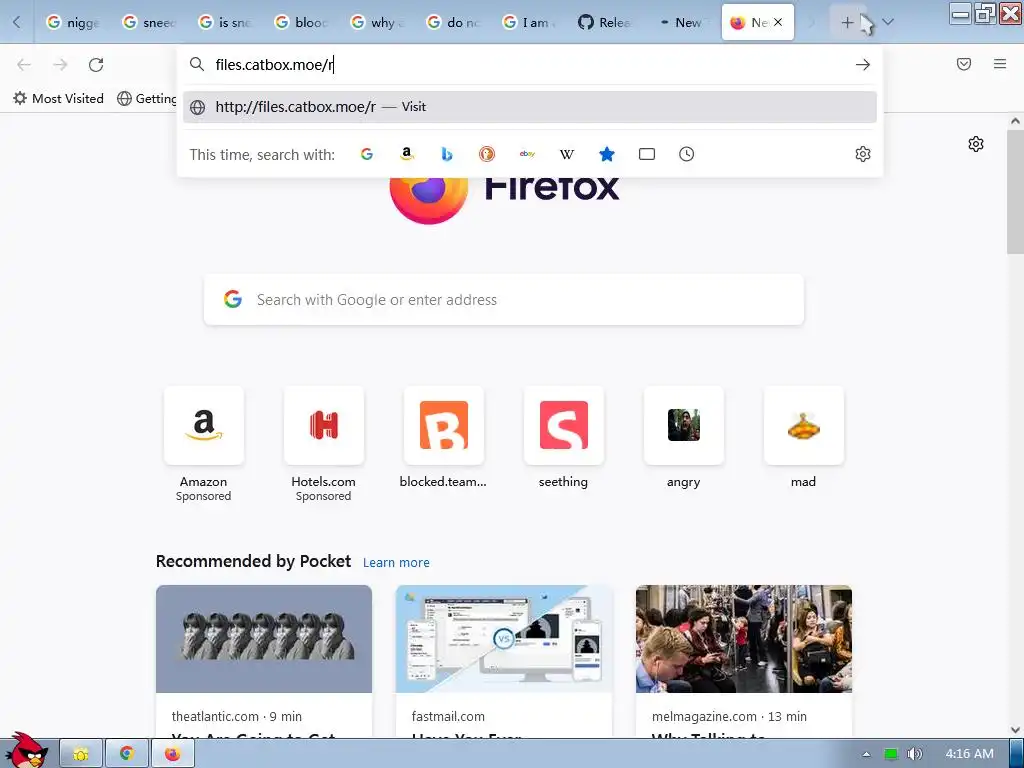This screenshot has width=1024, height=768.
Task: Click the green network tray icon
Action: (891, 754)
